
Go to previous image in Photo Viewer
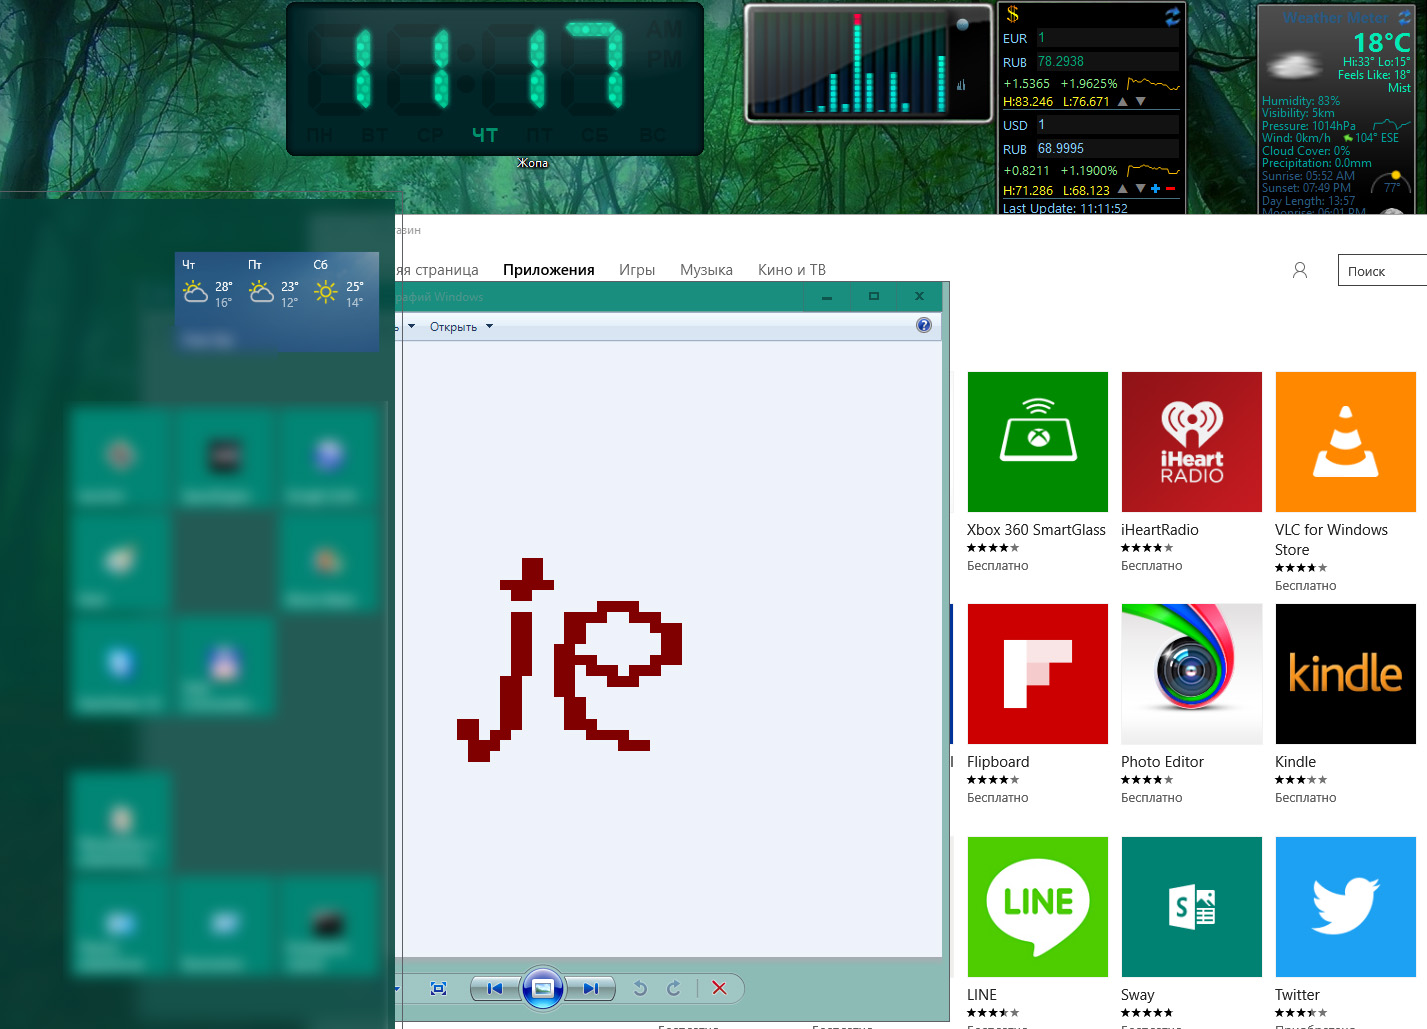coord(495,988)
